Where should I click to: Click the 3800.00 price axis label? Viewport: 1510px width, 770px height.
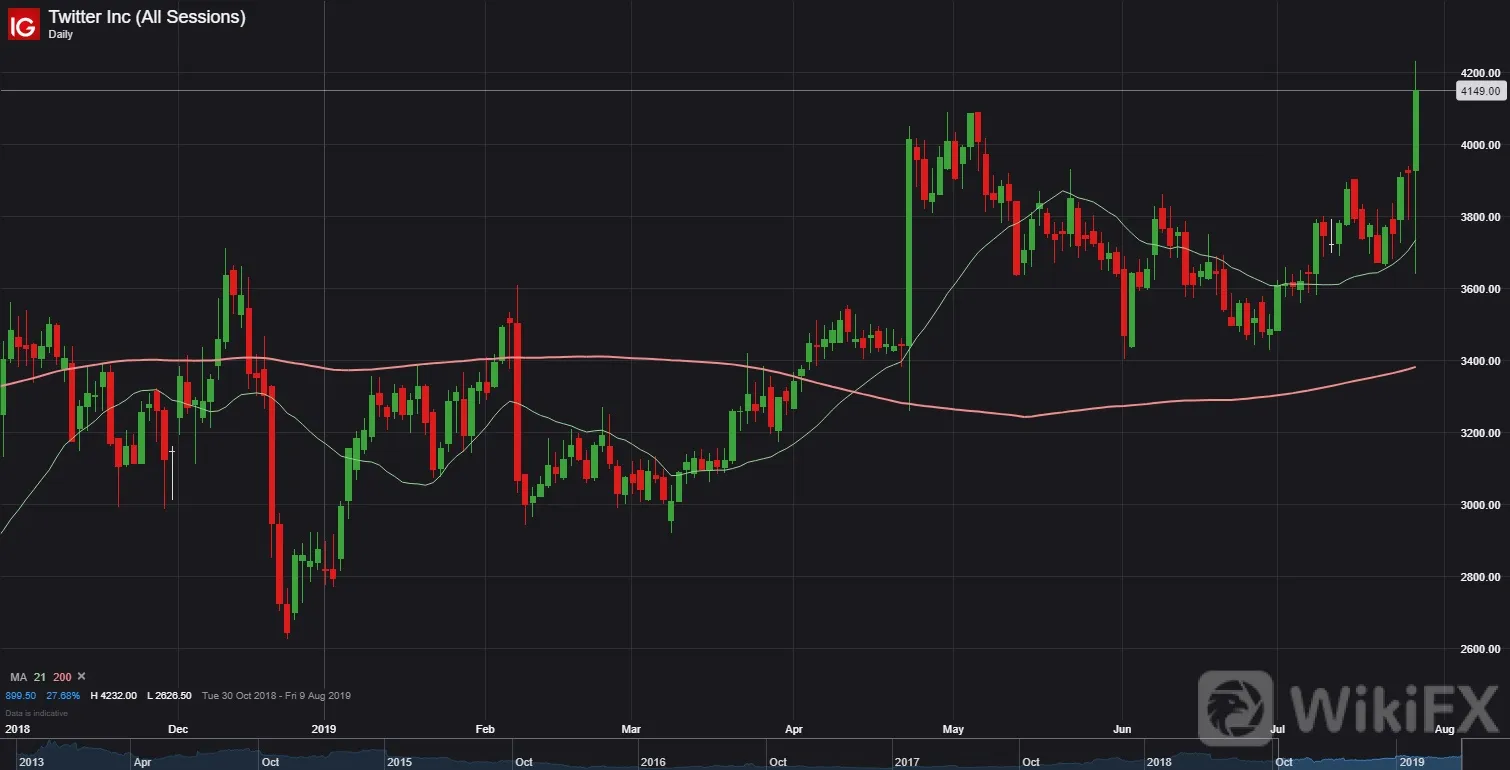(x=1480, y=217)
